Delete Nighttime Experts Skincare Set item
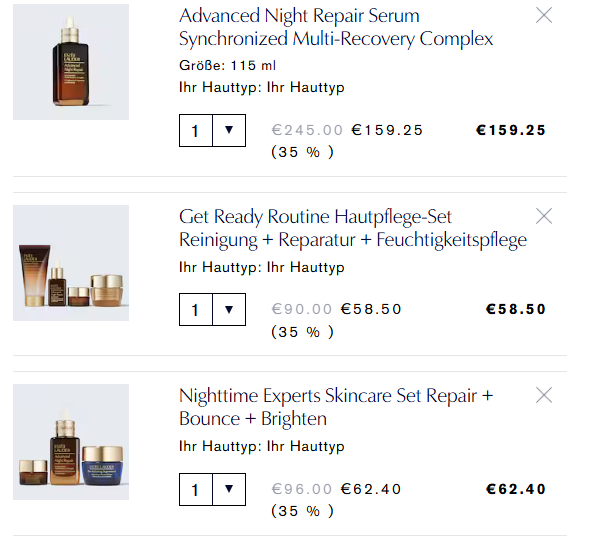The image size is (615, 541). point(544,395)
